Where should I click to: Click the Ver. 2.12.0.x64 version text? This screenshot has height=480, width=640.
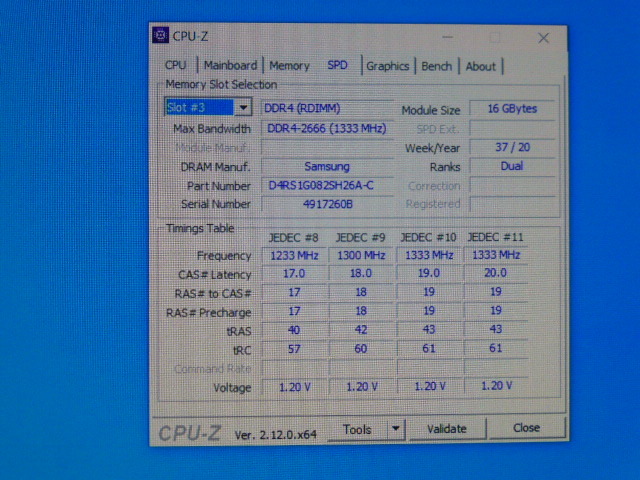tap(276, 435)
